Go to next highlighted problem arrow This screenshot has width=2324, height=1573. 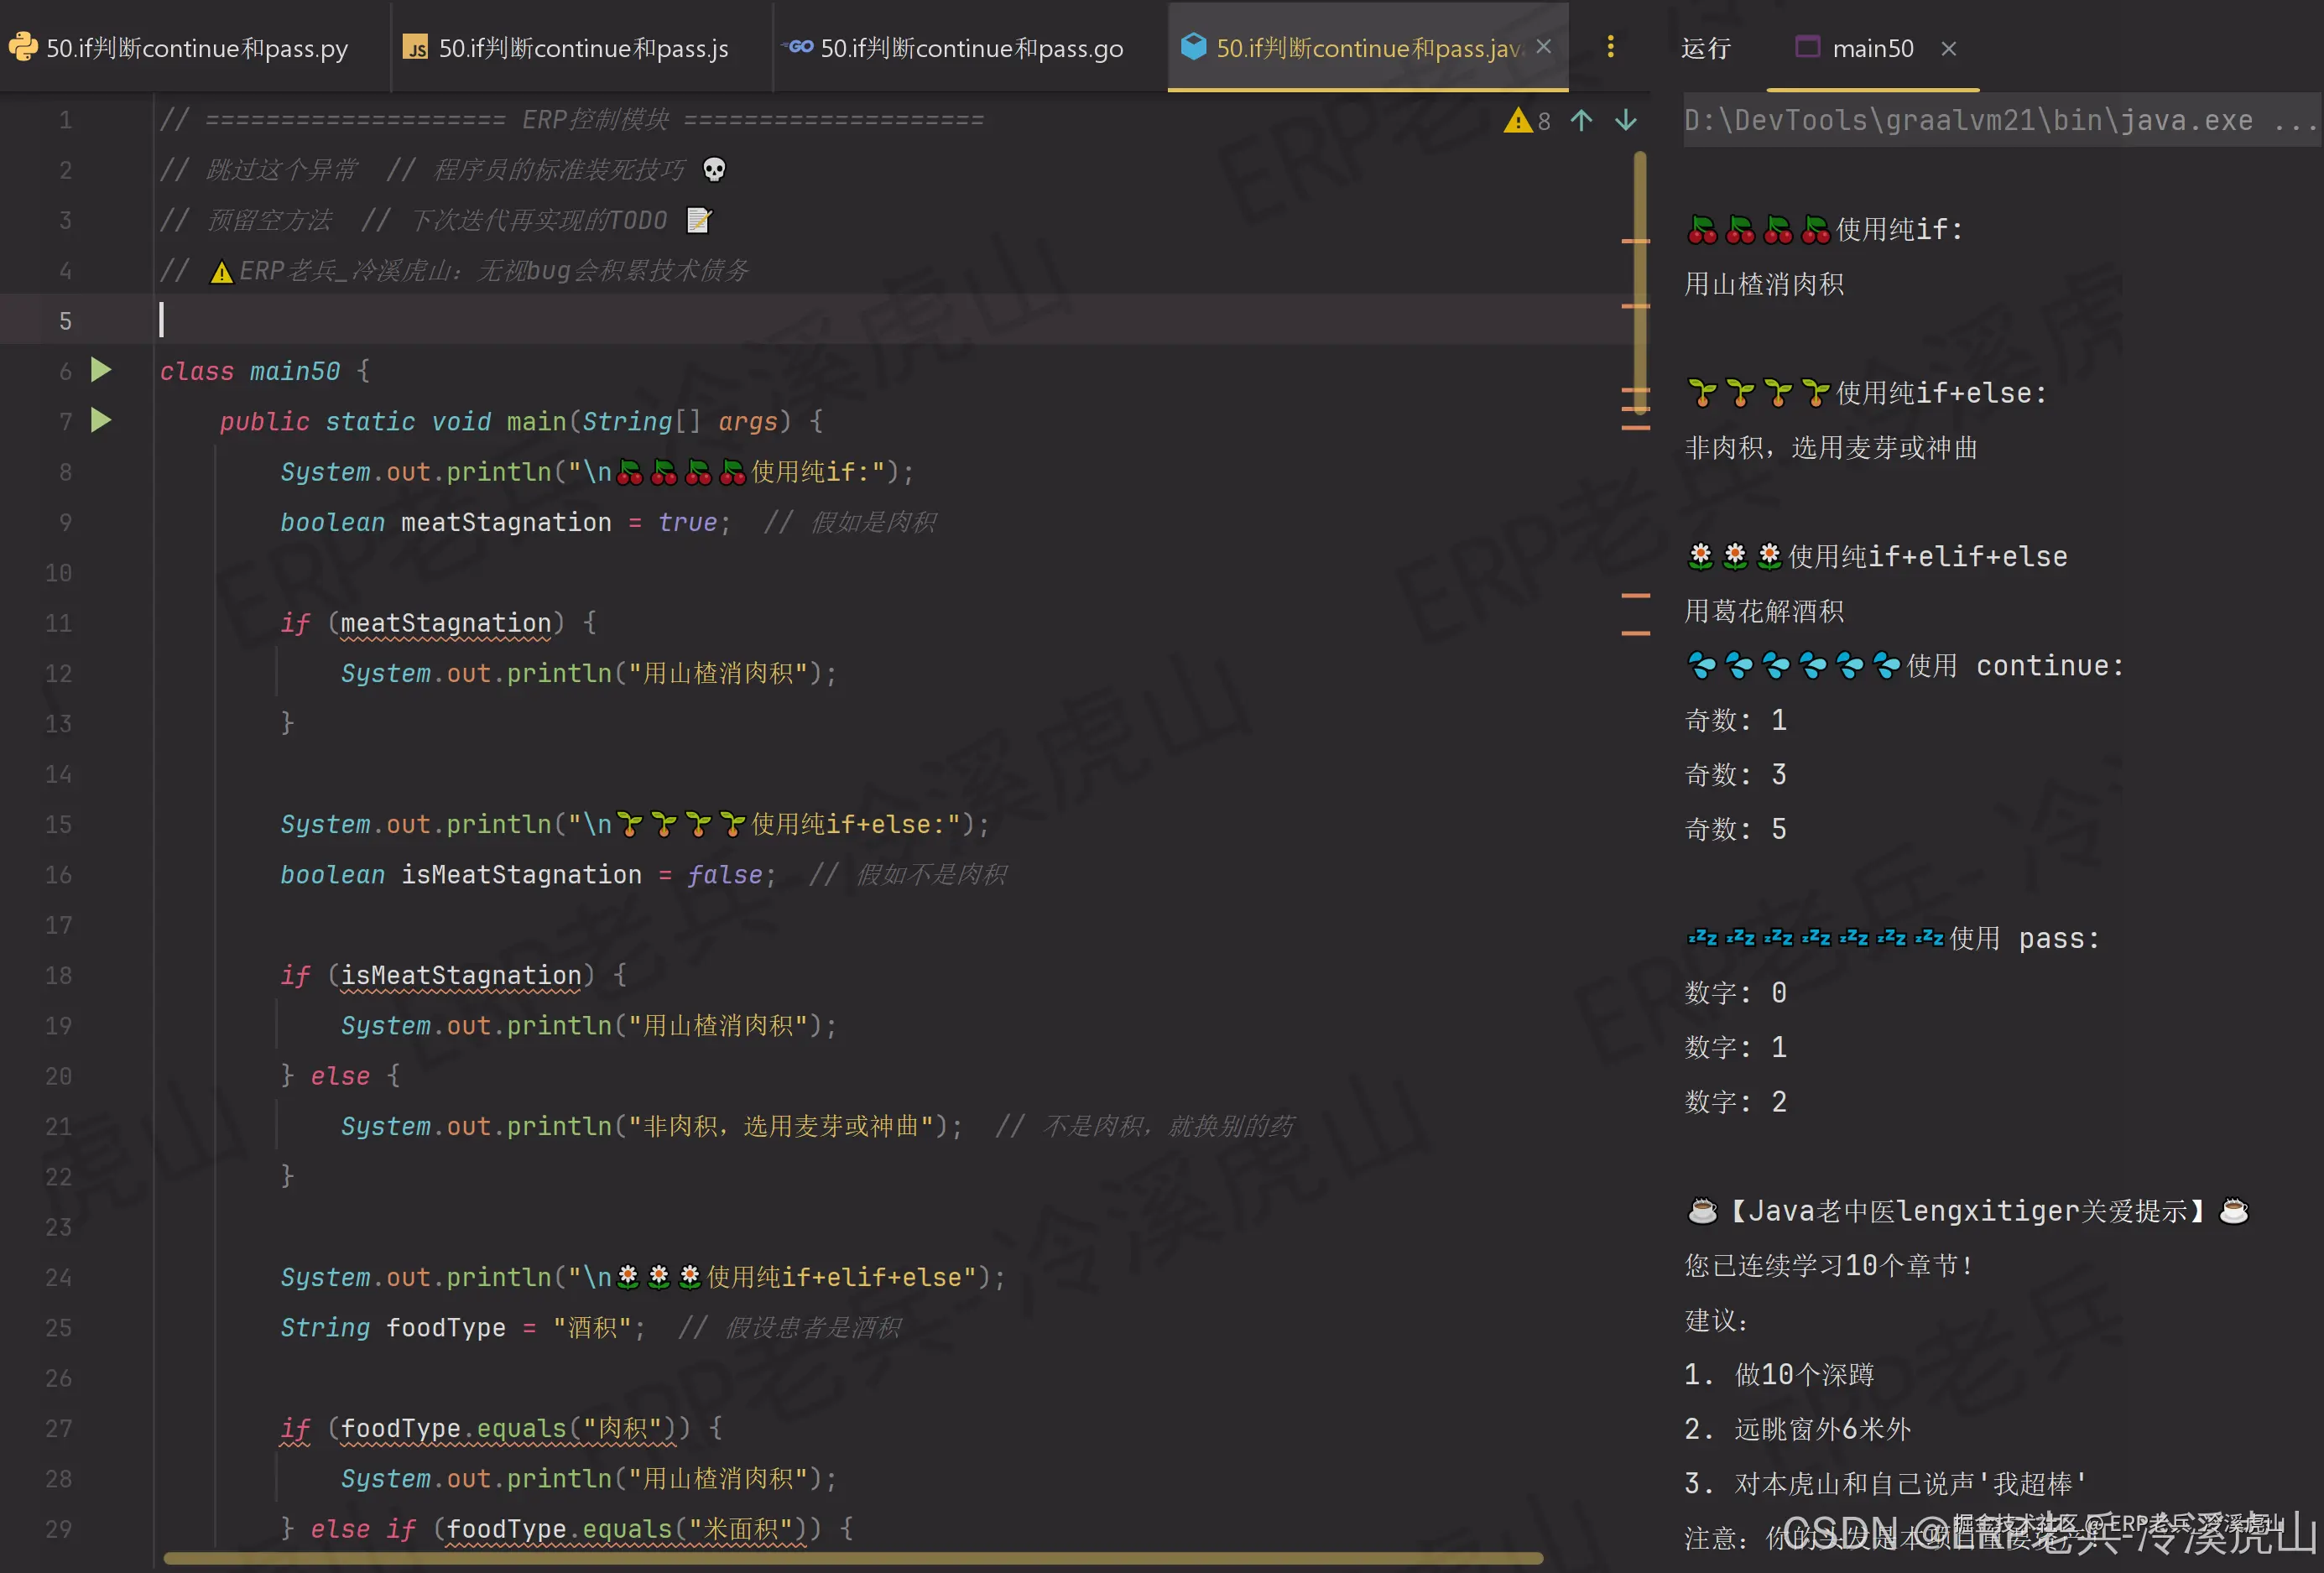1626,121
